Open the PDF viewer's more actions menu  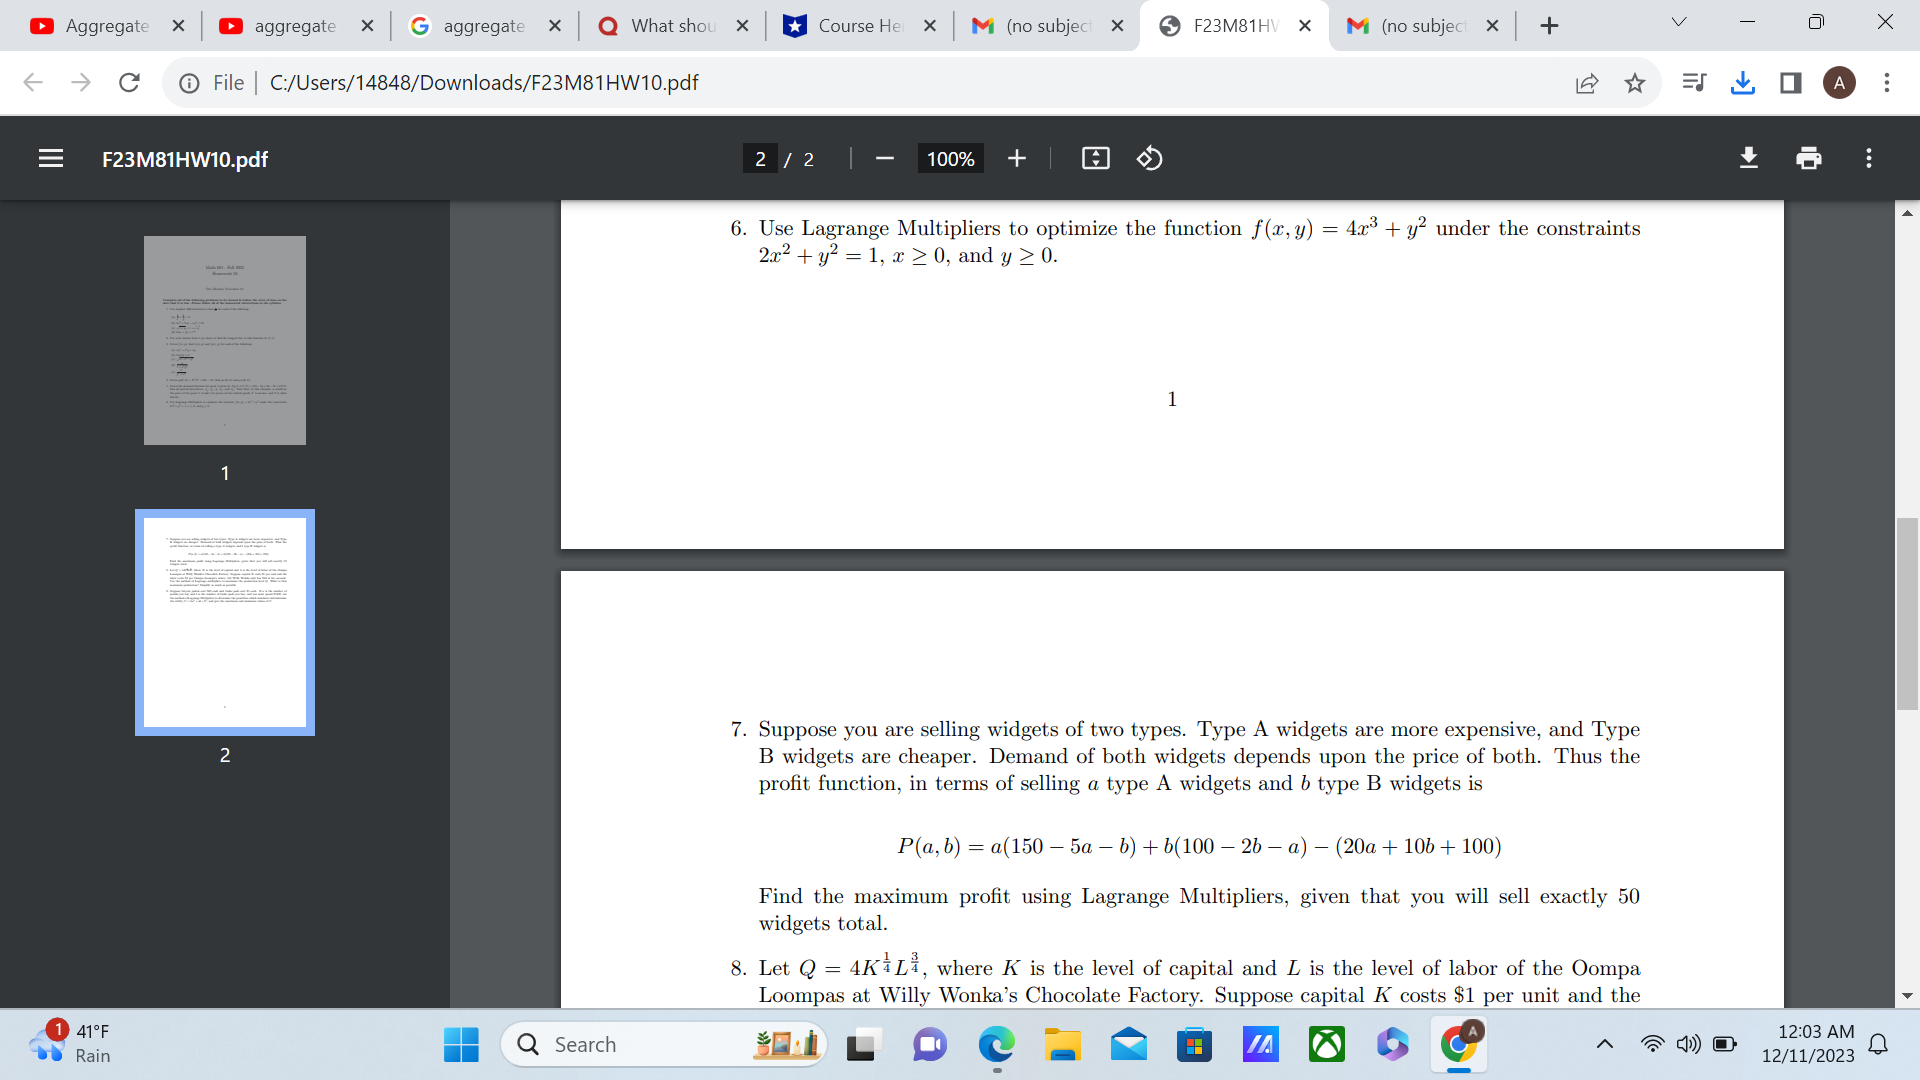click(1868, 158)
